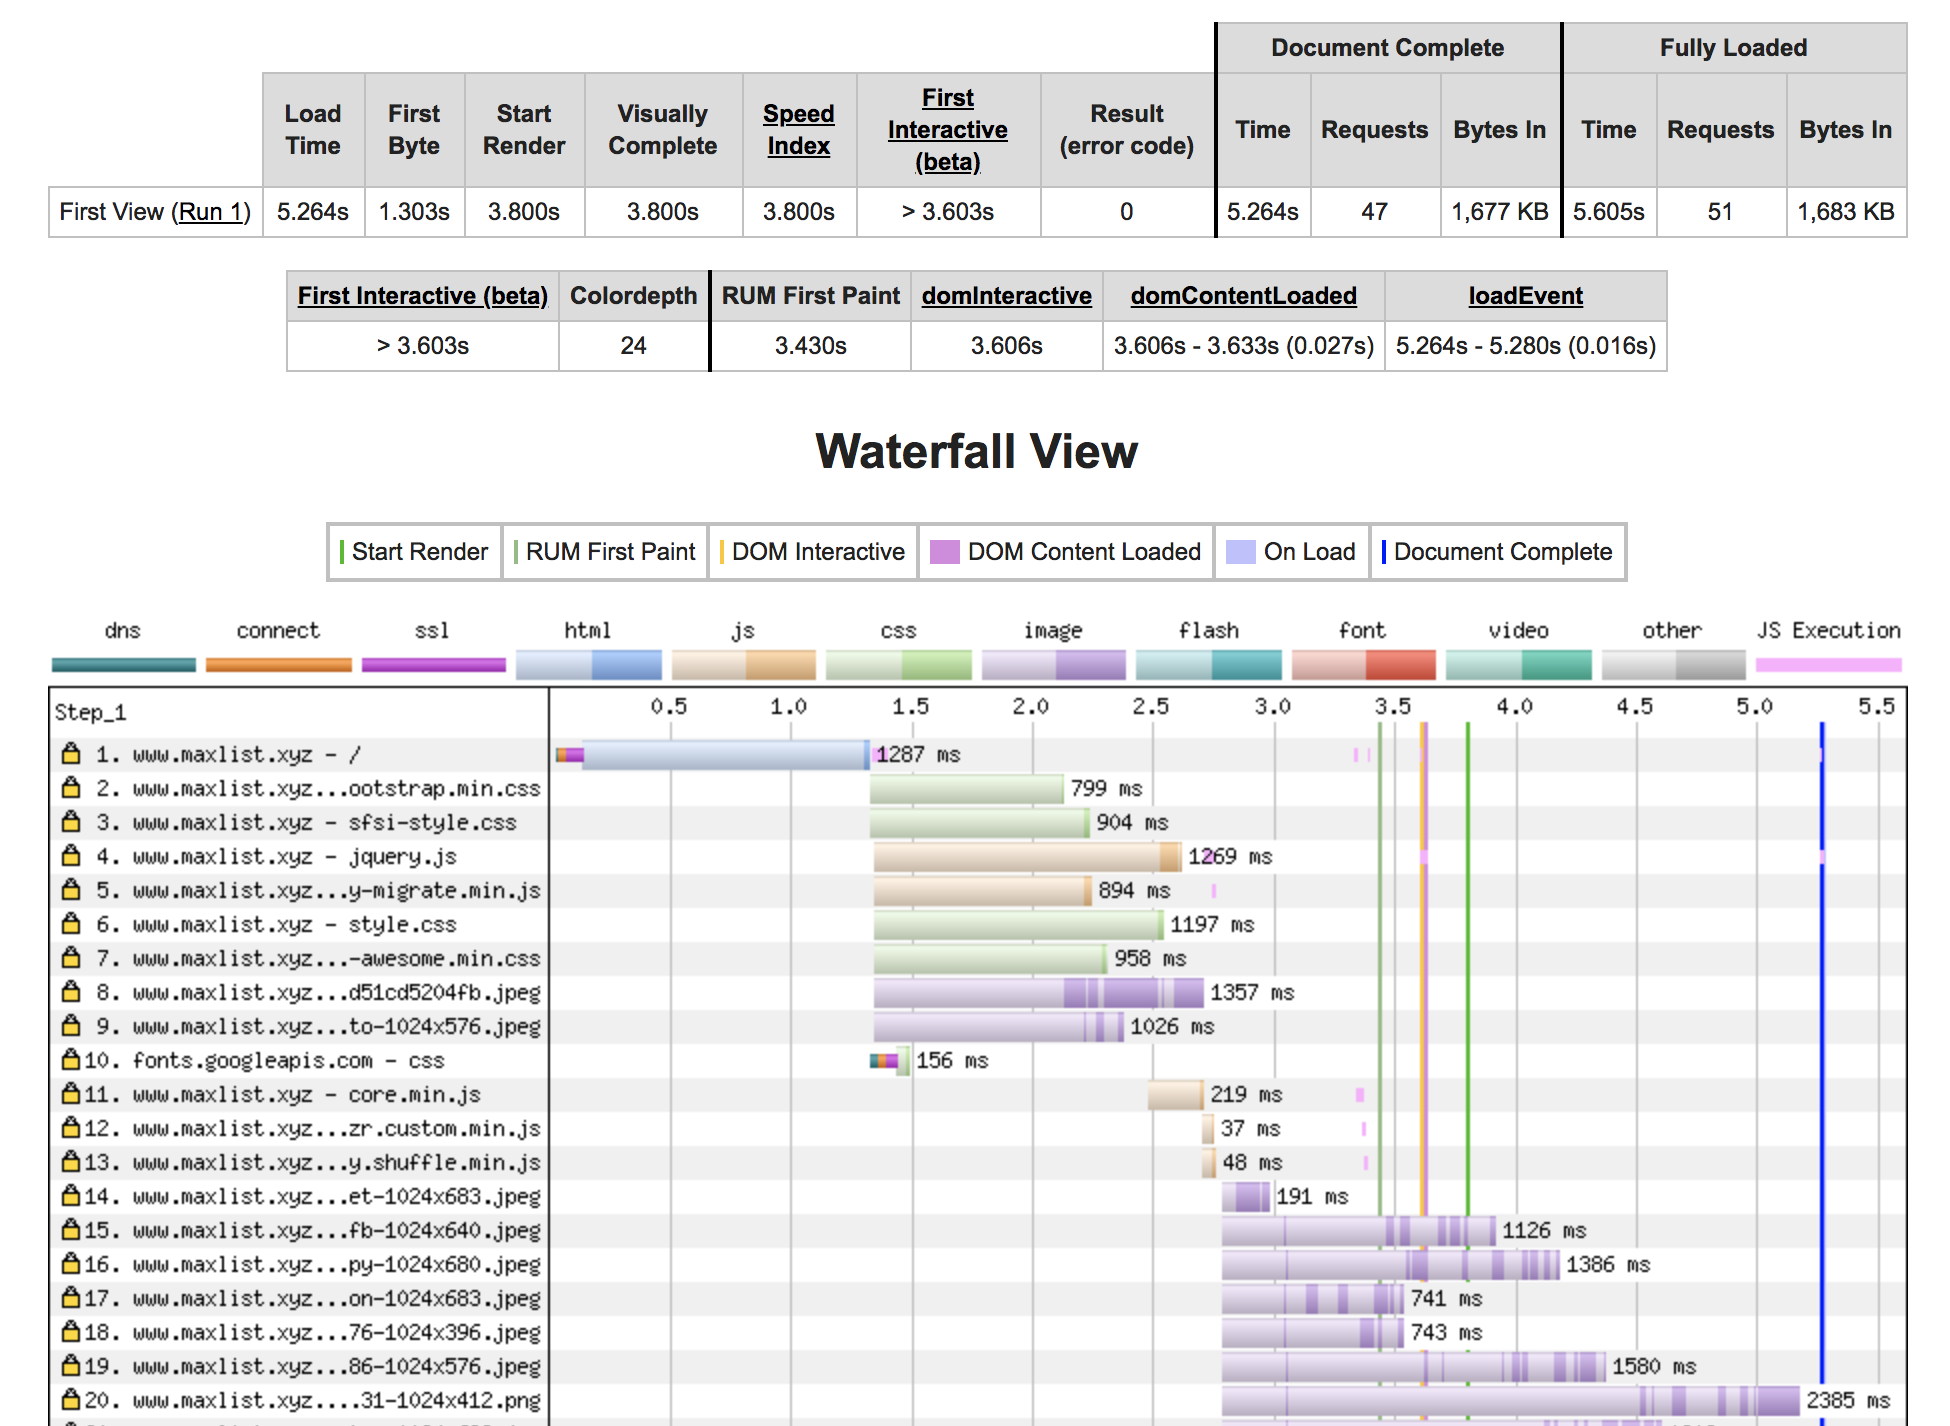This screenshot has width=1950, height=1426.
Task: Select the html bar of request 1 (1287 ms)
Action: (x=726, y=754)
